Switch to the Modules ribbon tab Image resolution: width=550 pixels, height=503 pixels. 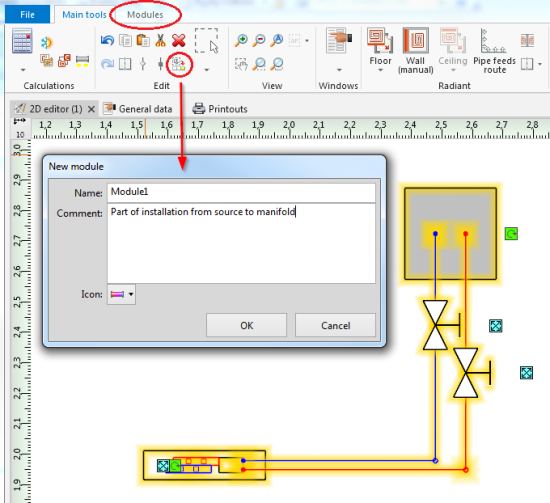click(145, 15)
